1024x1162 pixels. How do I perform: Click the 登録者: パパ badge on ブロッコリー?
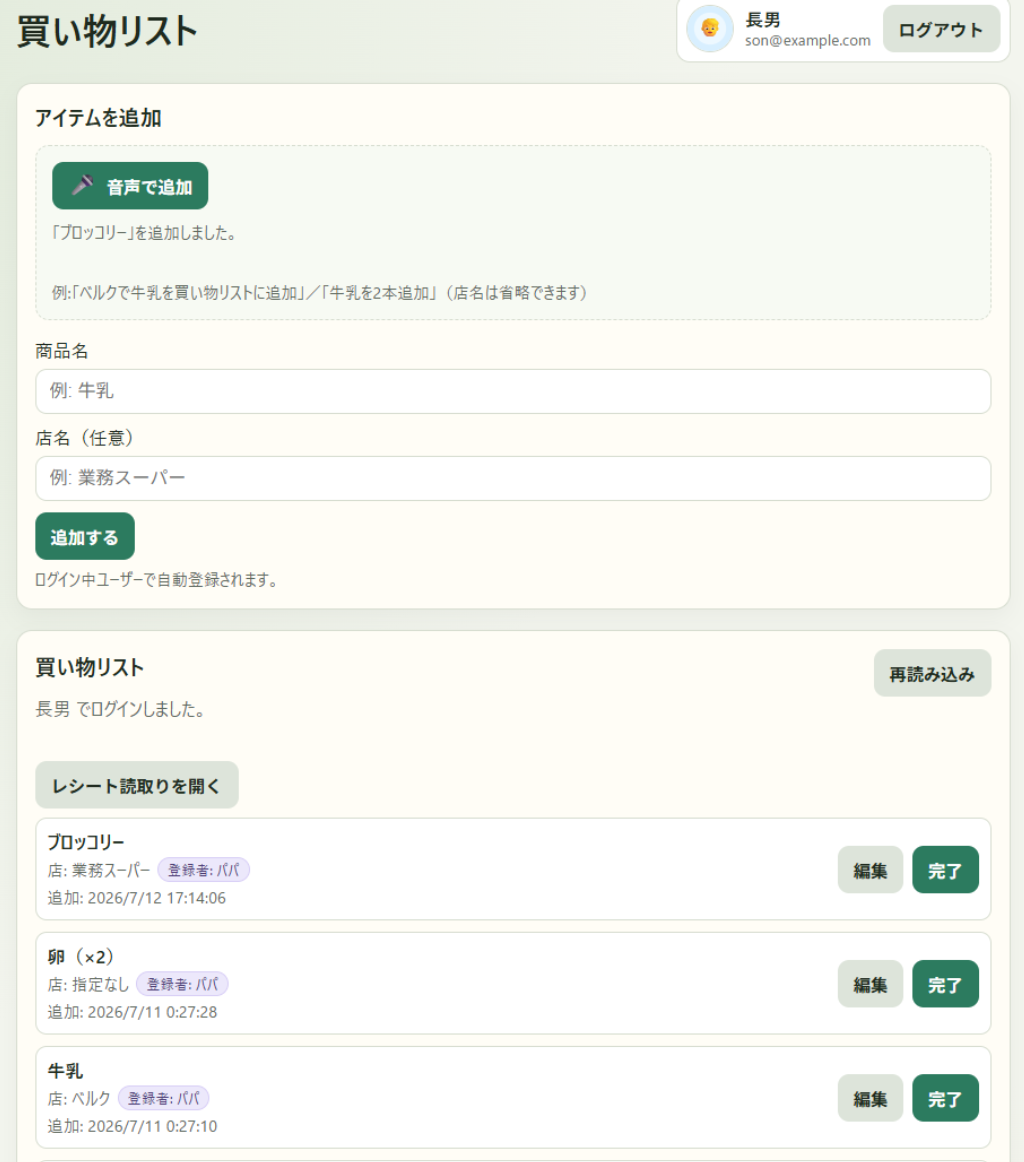point(204,870)
